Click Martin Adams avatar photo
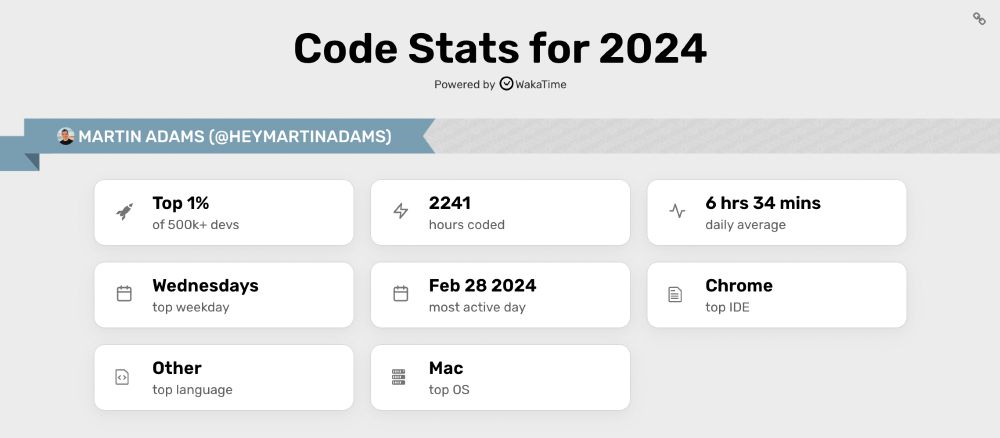Screen dimensions: 1000x438 [x=66, y=136]
